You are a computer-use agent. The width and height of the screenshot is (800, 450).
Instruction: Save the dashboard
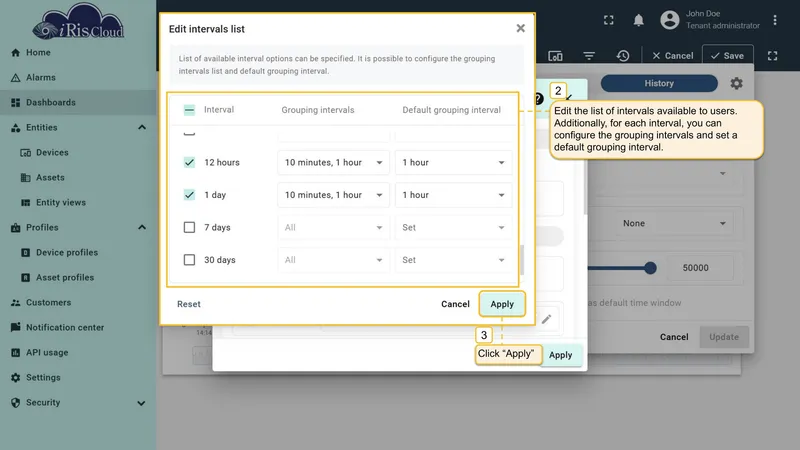coord(728,56)
